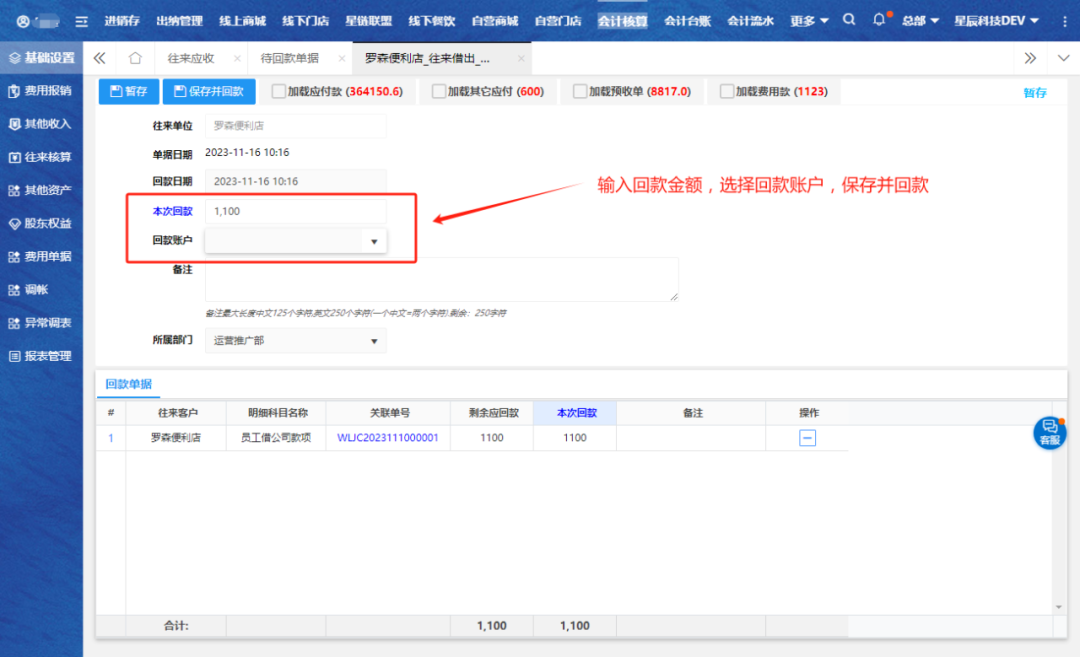Expand the 更多 top menu
The height and width of the screenshot is (657, 1080).
click(x=809, y=20)
